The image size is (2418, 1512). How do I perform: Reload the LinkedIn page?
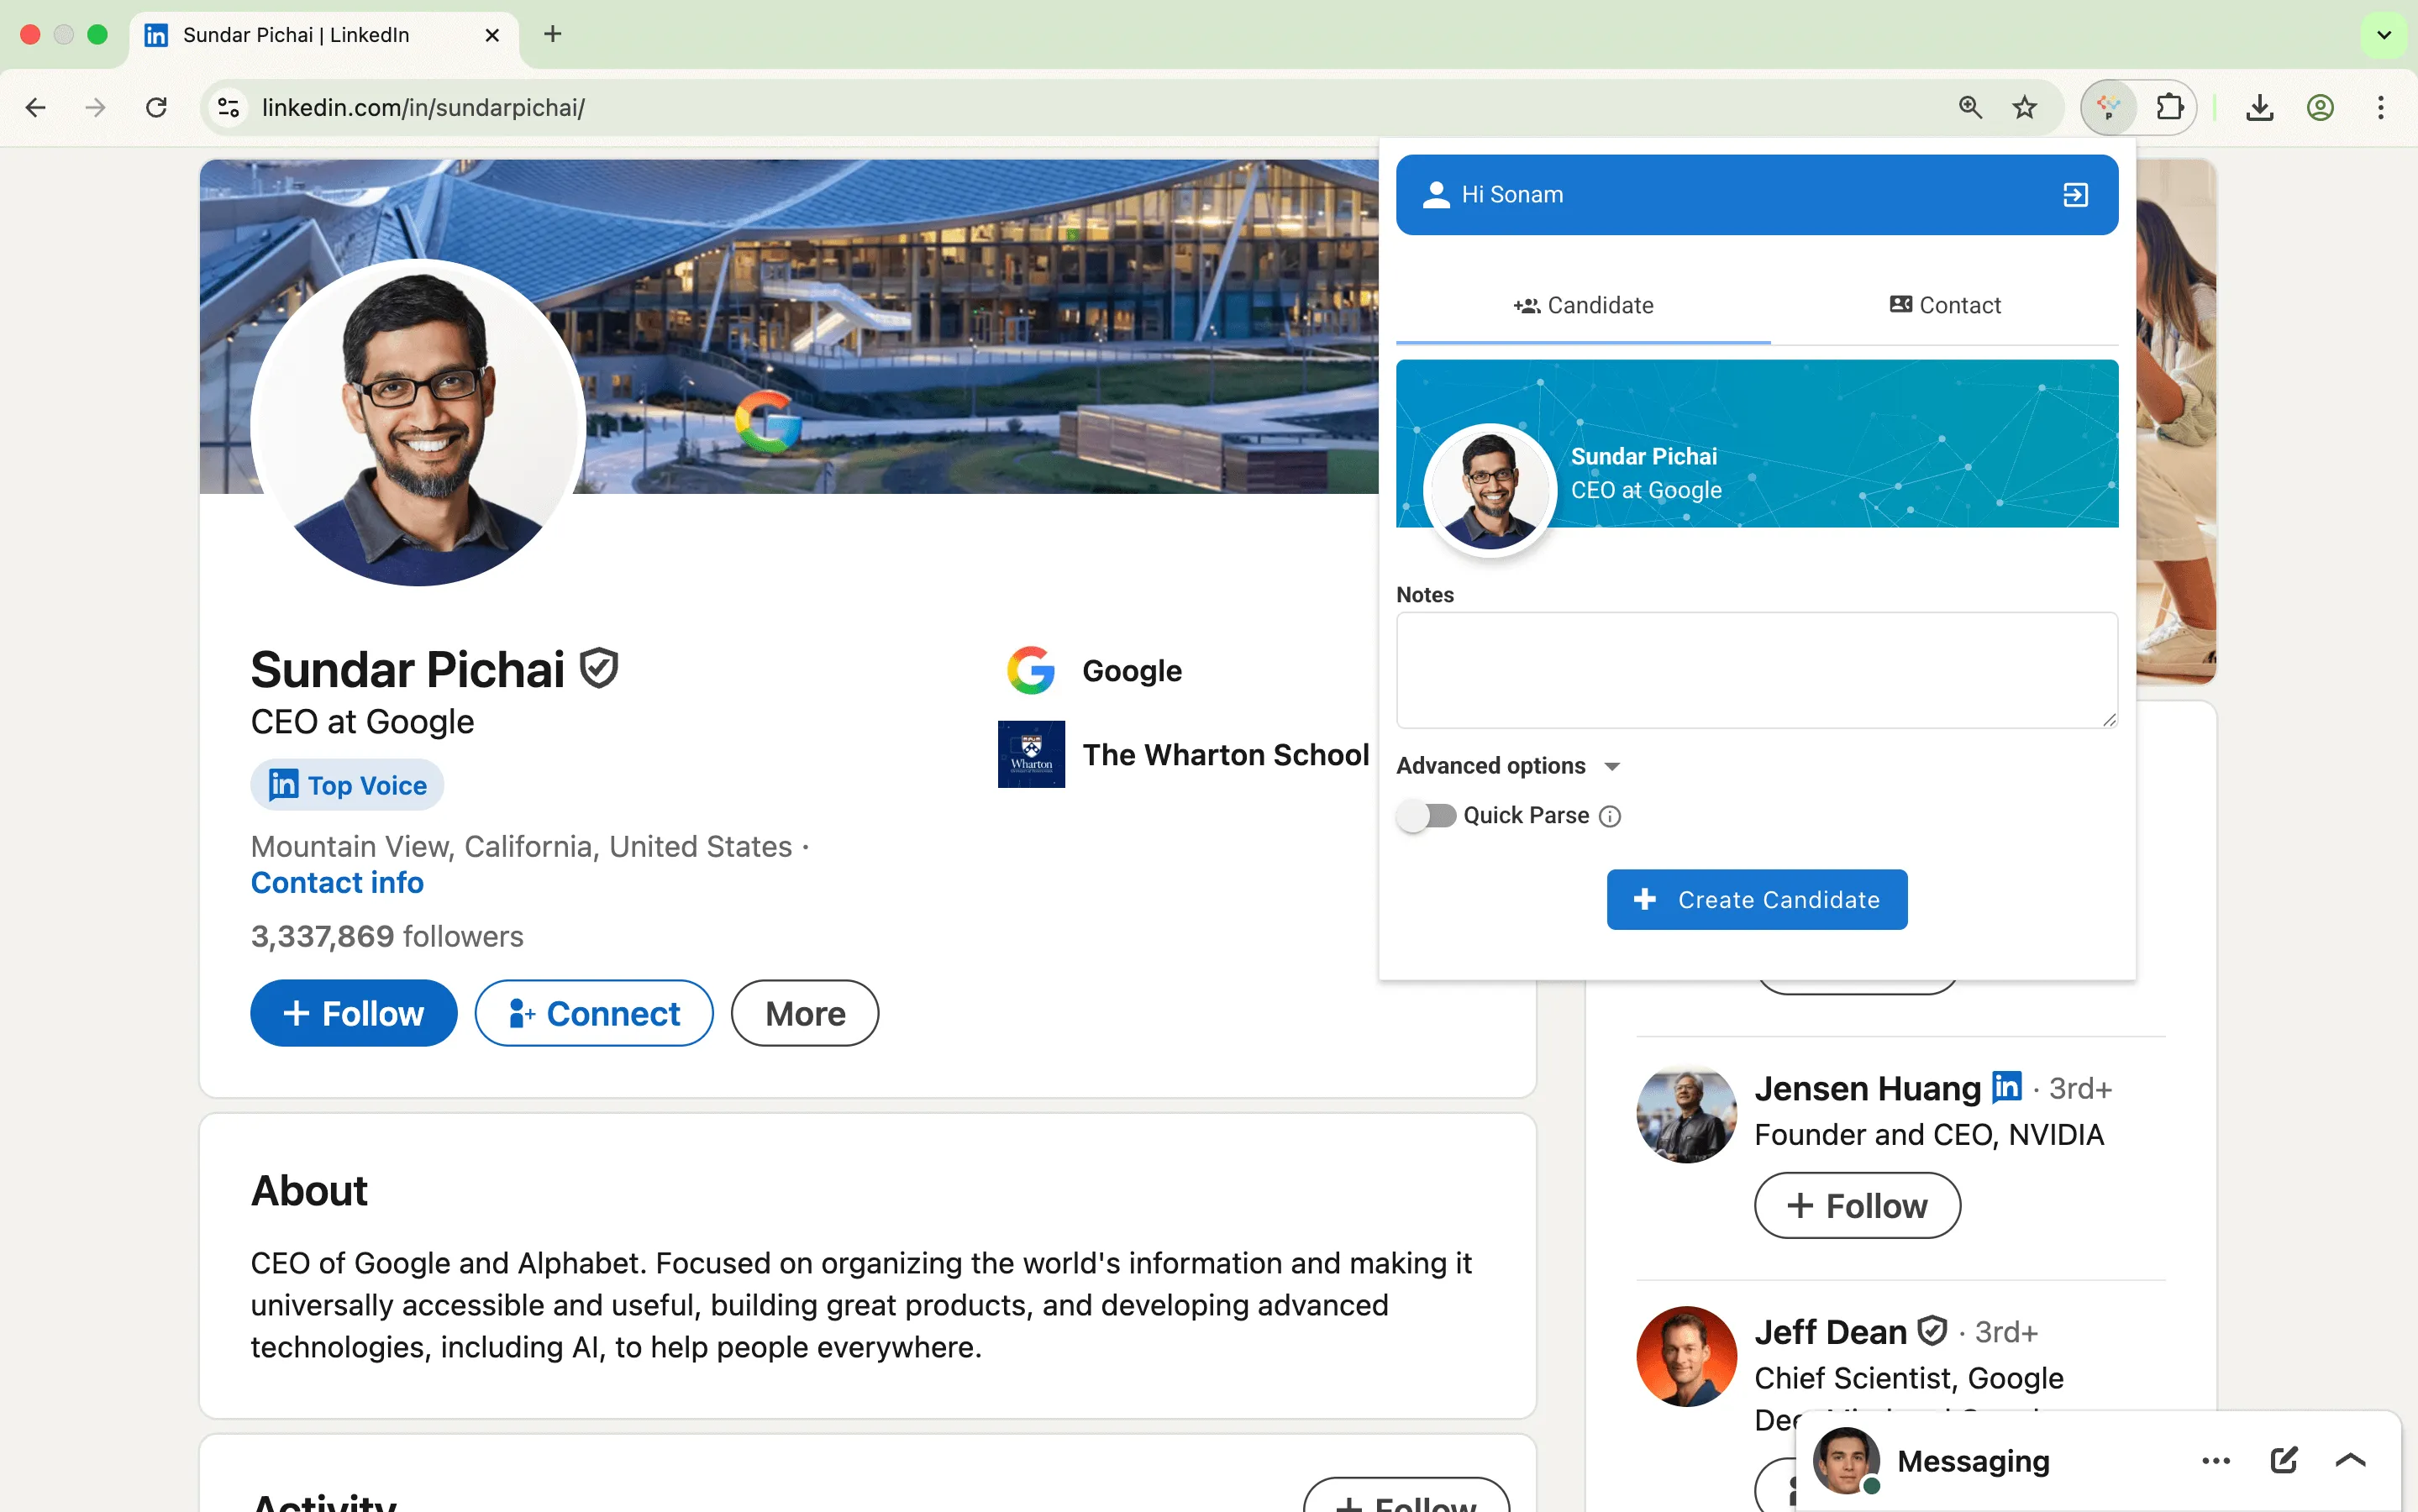coord(156,107)
